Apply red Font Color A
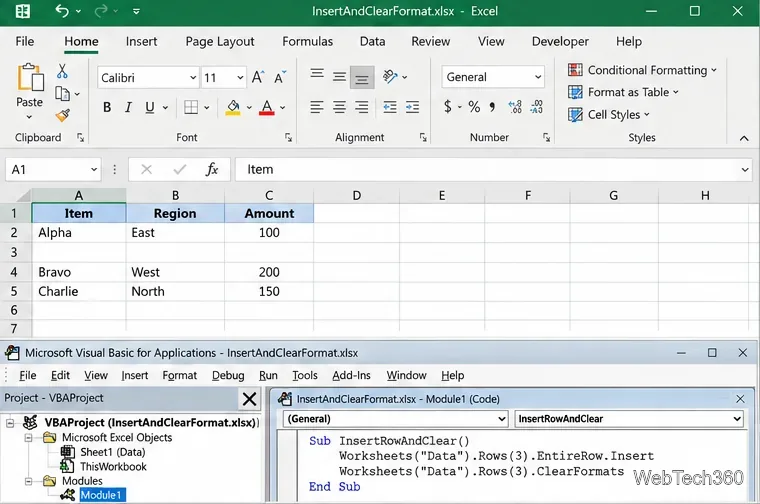The image size is (760, 504). point(267,107)
